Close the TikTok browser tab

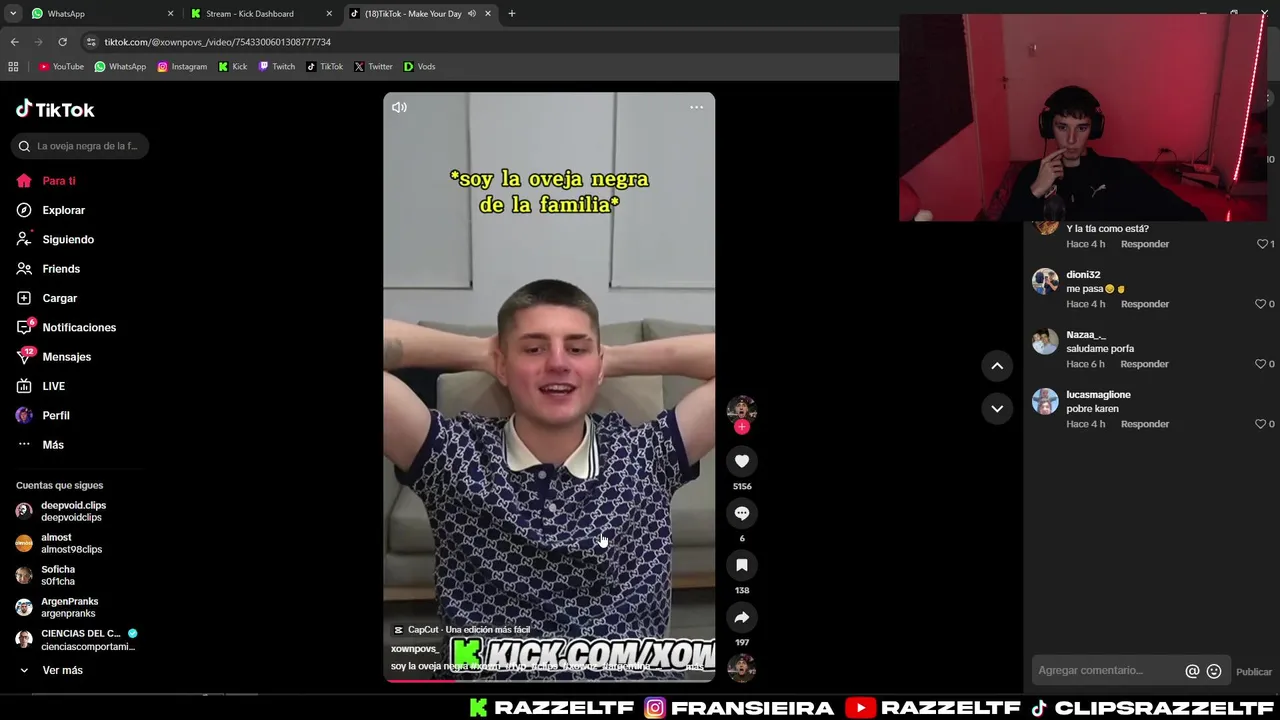(488, 14)
